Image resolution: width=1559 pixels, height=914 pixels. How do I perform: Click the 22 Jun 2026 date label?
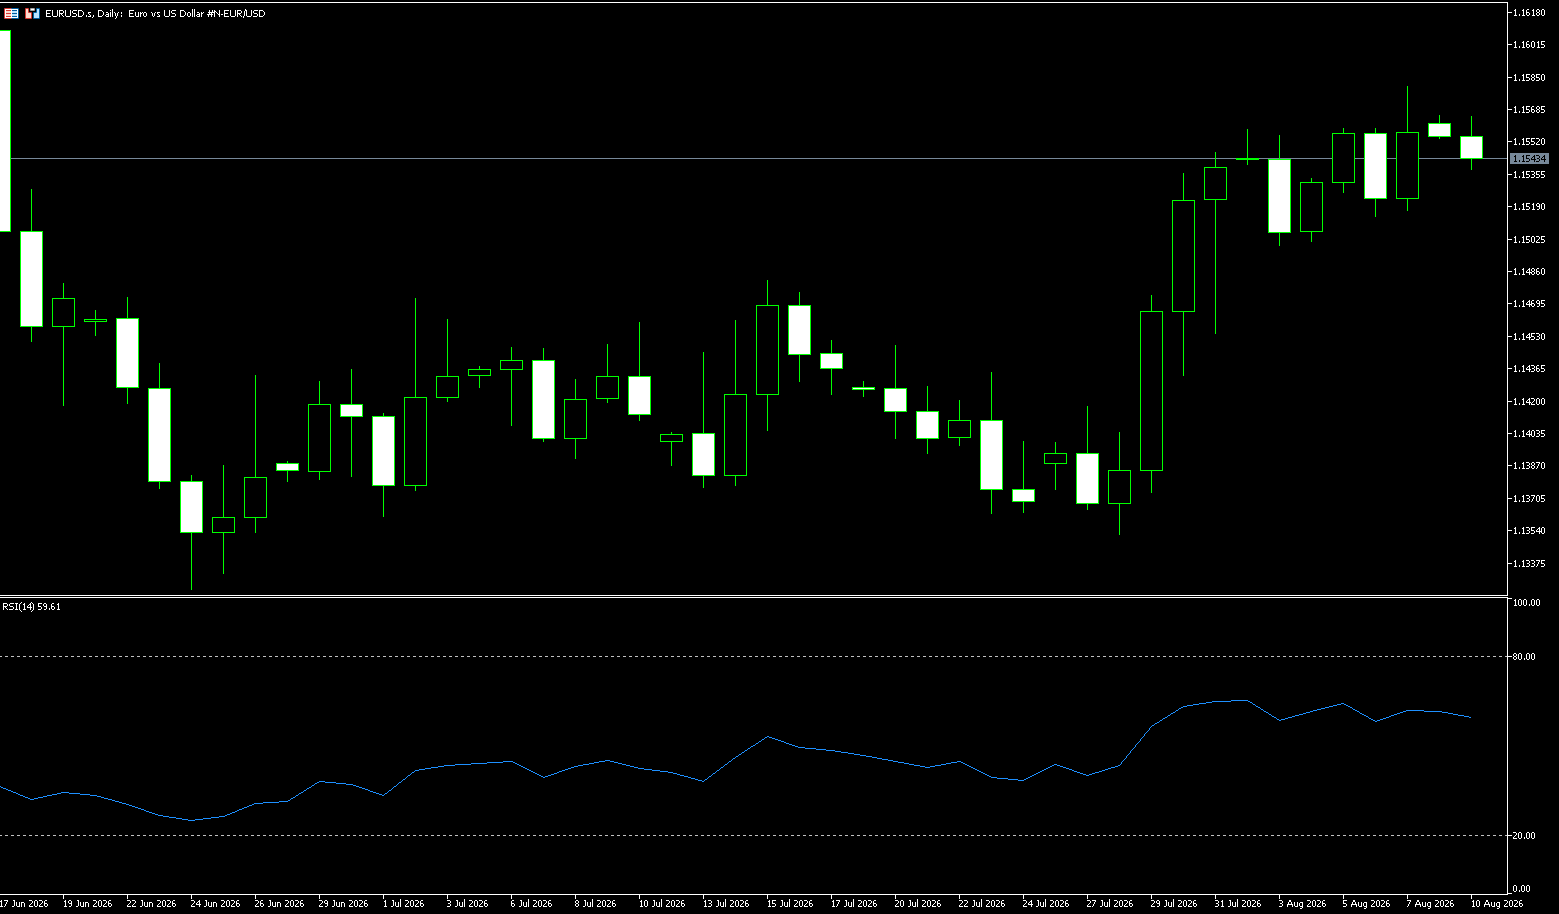pyautogui.click(x=152, y=904)
